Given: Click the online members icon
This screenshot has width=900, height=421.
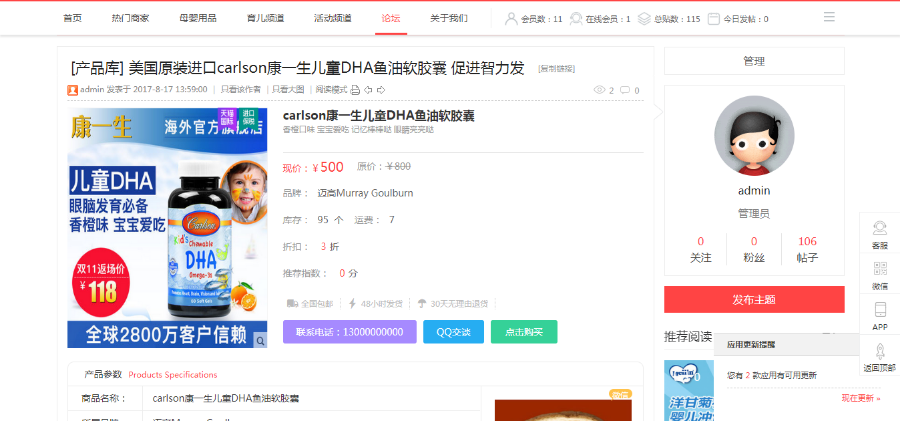Looking at the screenshot, I should click(576, 19).
